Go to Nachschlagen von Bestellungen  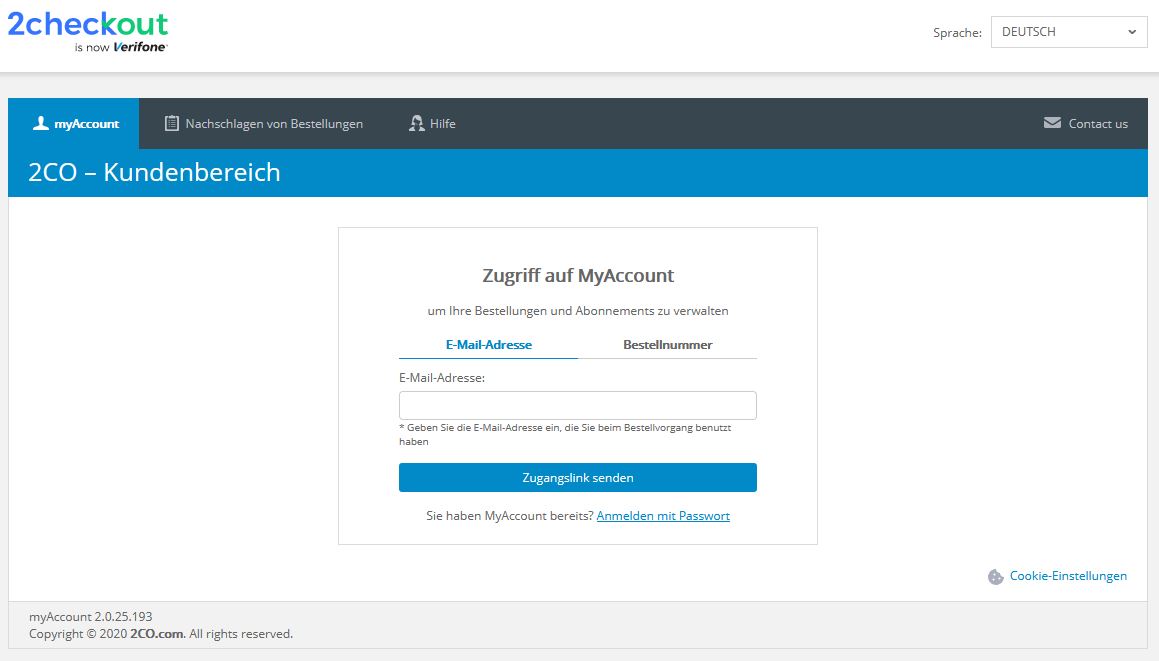tap(274, 124)
